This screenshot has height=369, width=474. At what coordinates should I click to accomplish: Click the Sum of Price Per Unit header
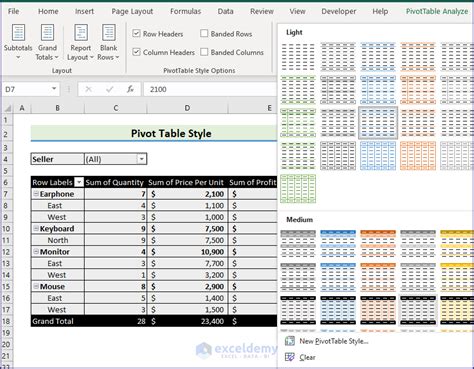click(x=187, y=182)
